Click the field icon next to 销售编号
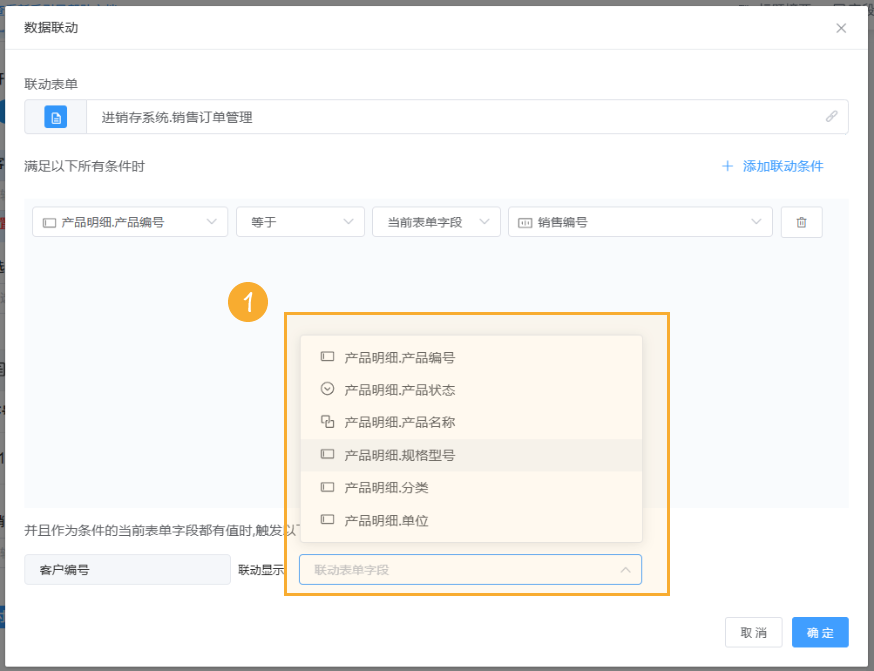This screenshot has width=874, height=671. [523, 221]
